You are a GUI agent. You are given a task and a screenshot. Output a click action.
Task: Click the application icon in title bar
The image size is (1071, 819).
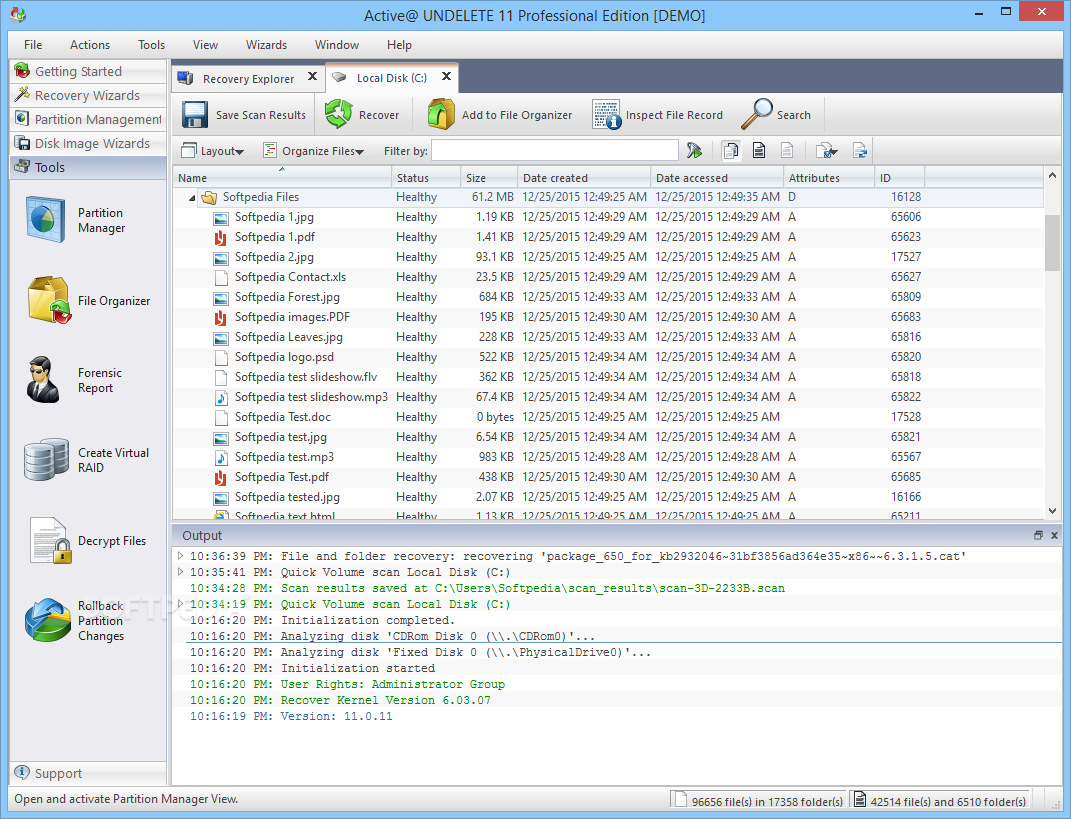coord(18,14)
